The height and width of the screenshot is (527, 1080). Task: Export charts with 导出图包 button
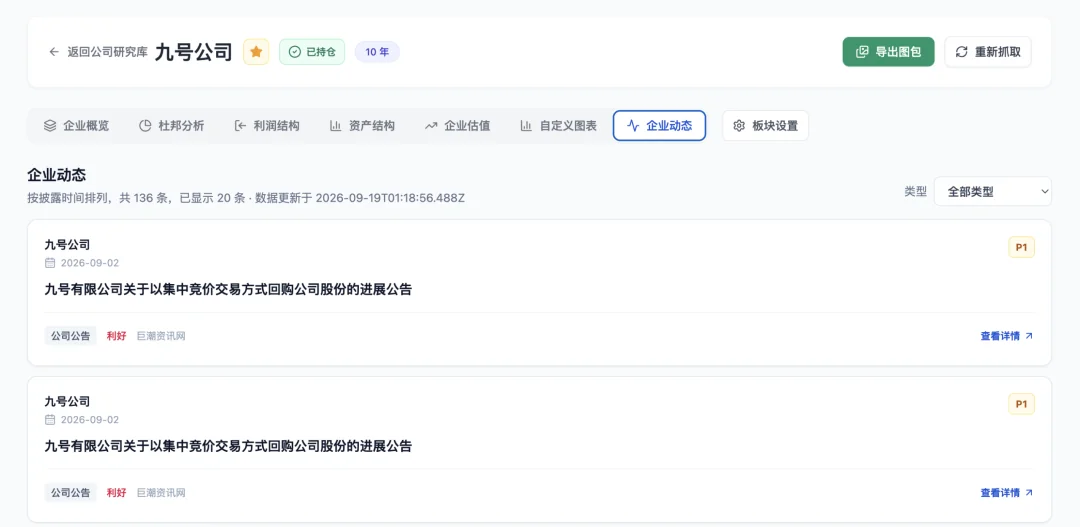[x=889, y=52]
